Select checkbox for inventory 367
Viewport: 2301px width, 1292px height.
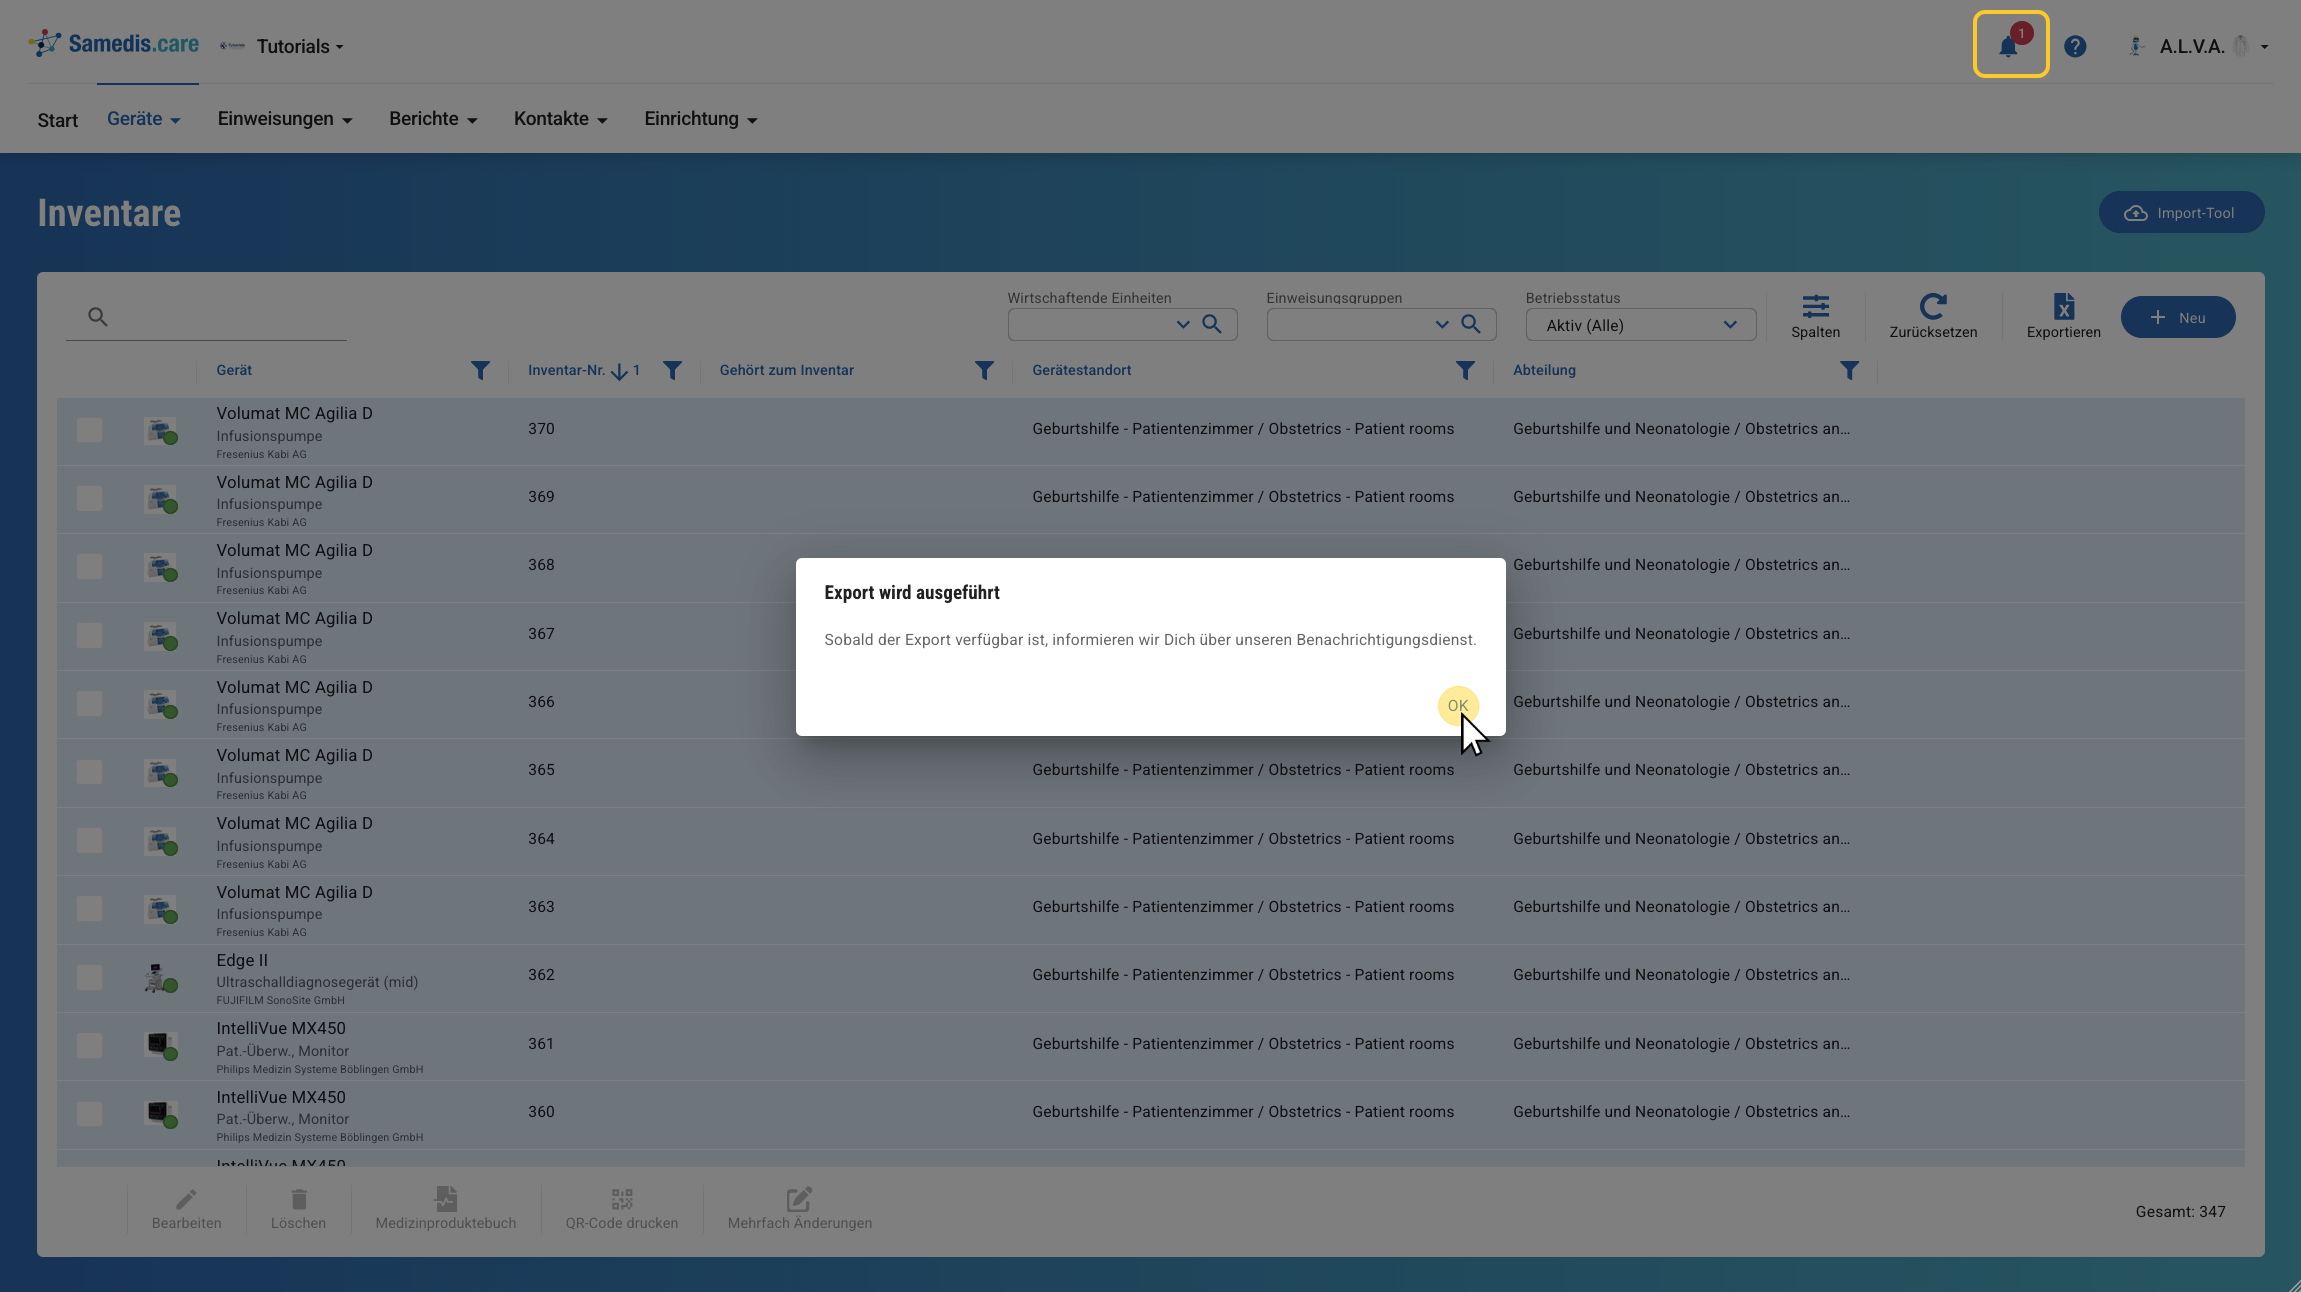(89, 635)
